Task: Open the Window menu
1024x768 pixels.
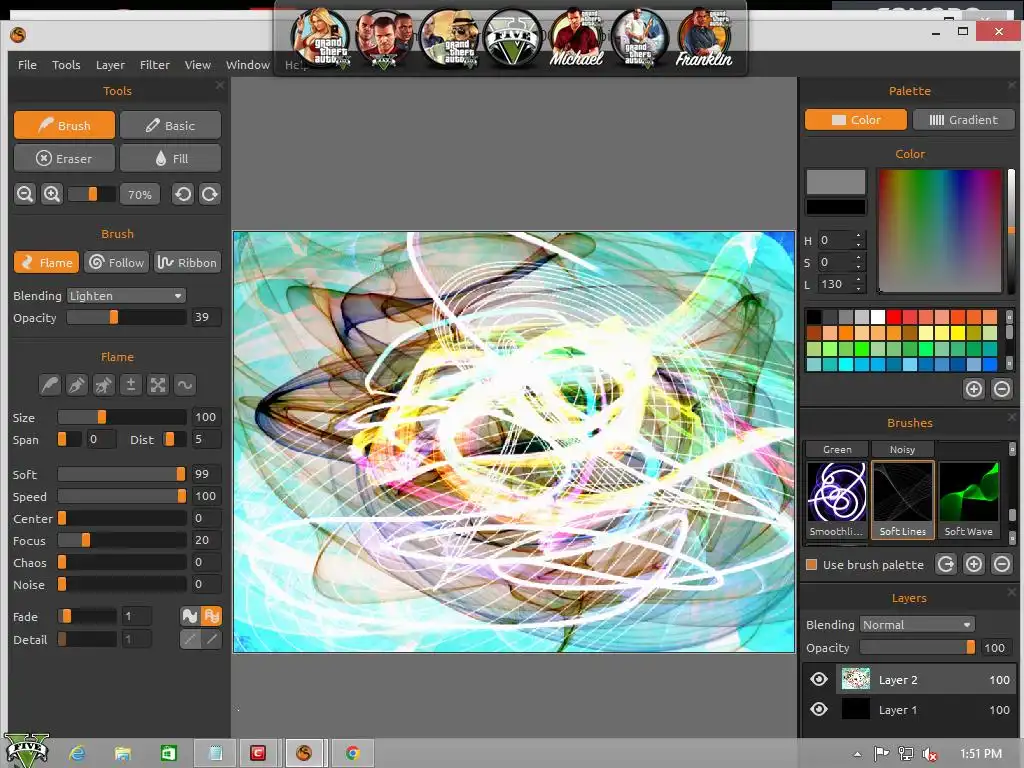Action: (x=248, y=65)
